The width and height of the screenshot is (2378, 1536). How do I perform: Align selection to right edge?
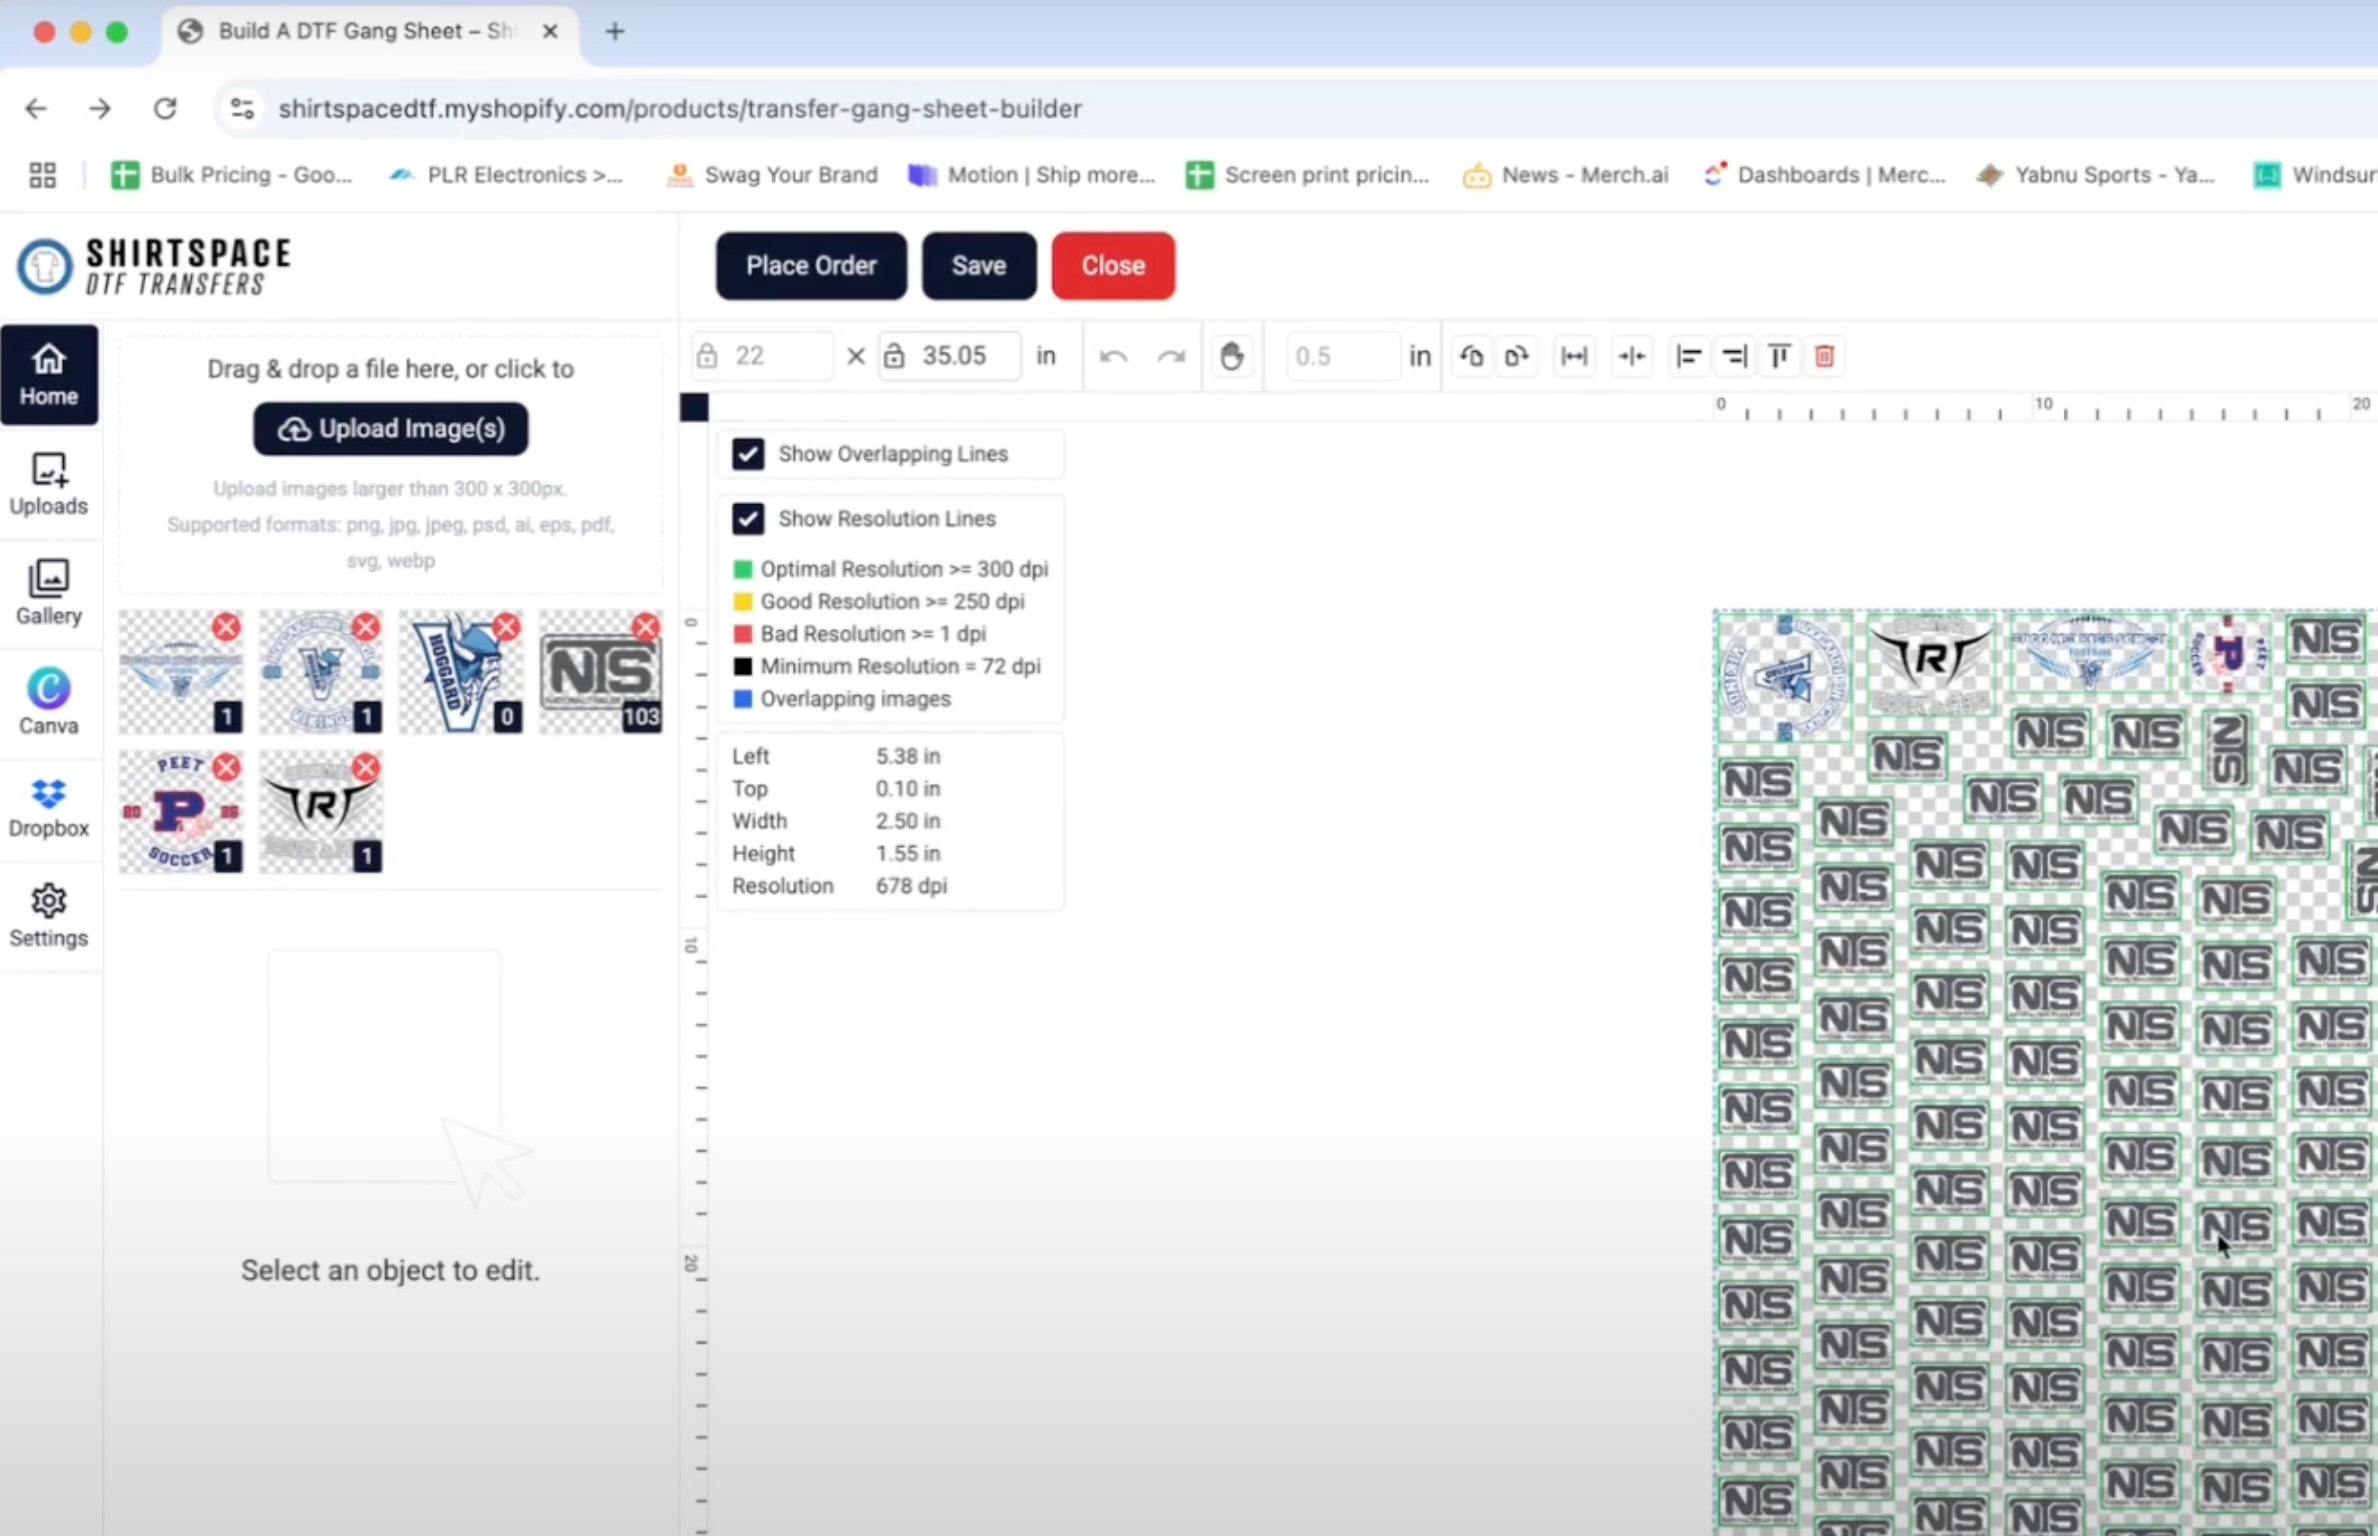coord(1735,356)
